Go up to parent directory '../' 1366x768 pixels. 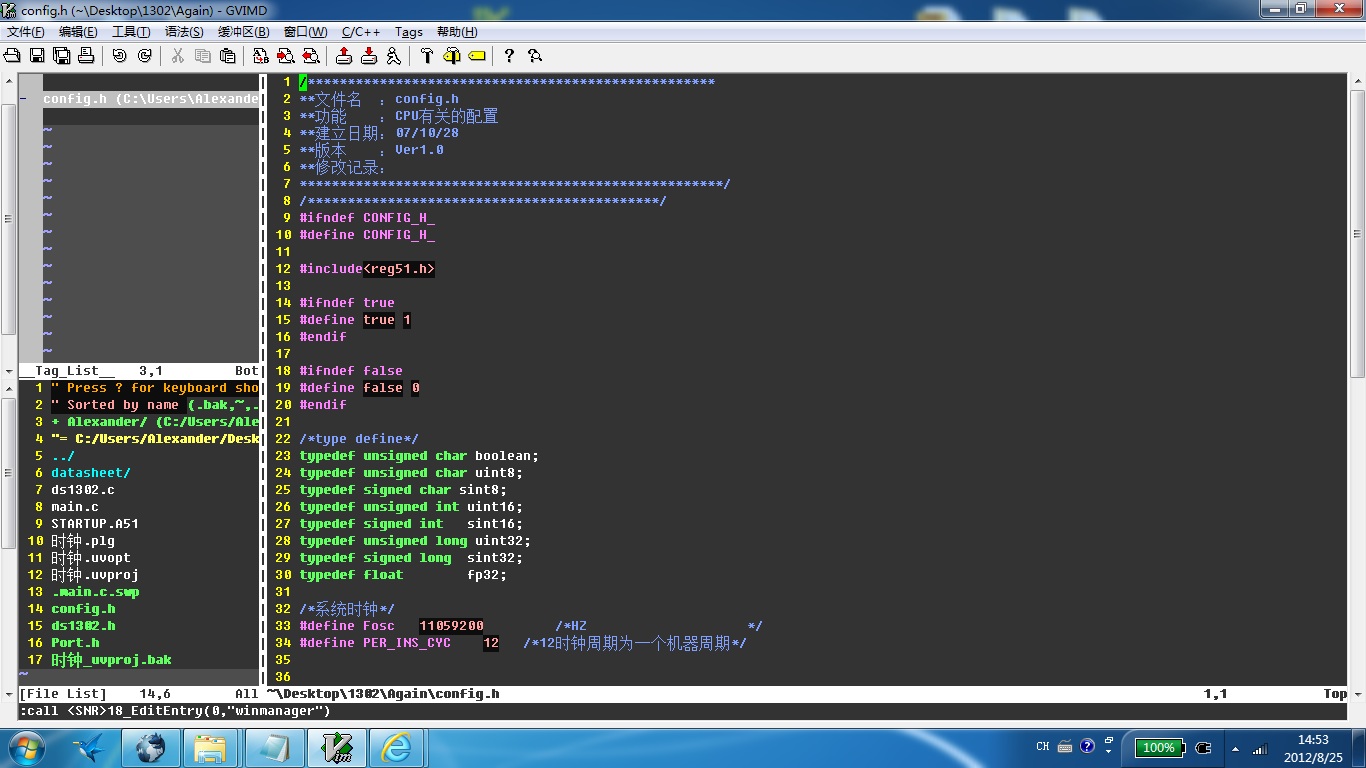pos(63,456)
